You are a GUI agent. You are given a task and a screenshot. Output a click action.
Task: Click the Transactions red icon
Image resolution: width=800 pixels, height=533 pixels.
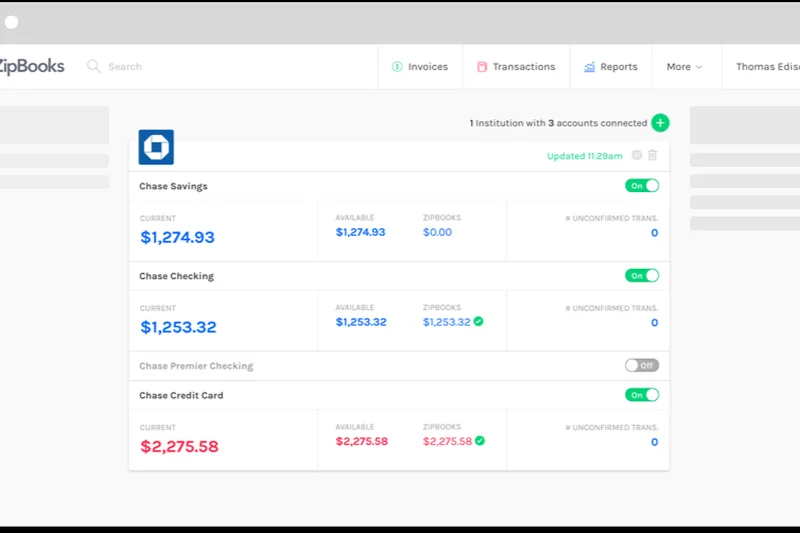(482, 67)
